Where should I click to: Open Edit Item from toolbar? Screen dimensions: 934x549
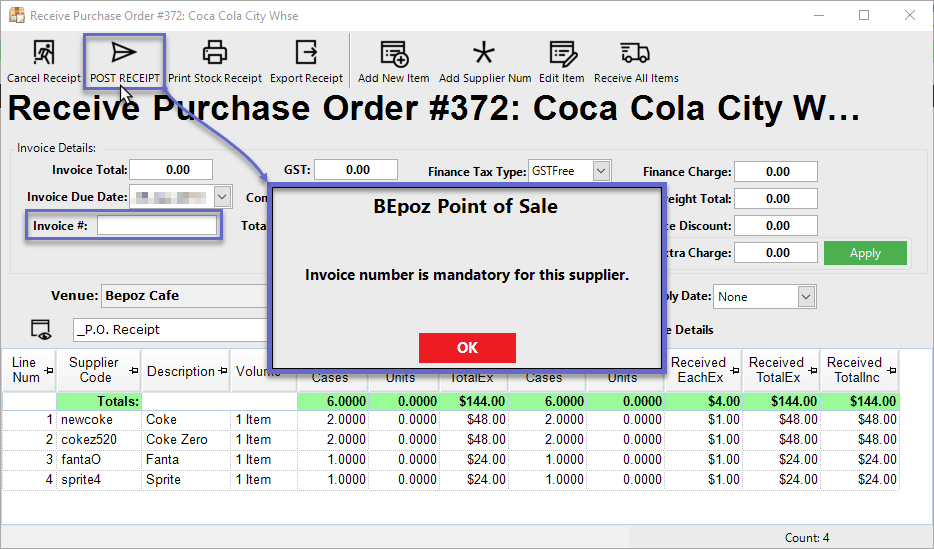pos(562,53)
